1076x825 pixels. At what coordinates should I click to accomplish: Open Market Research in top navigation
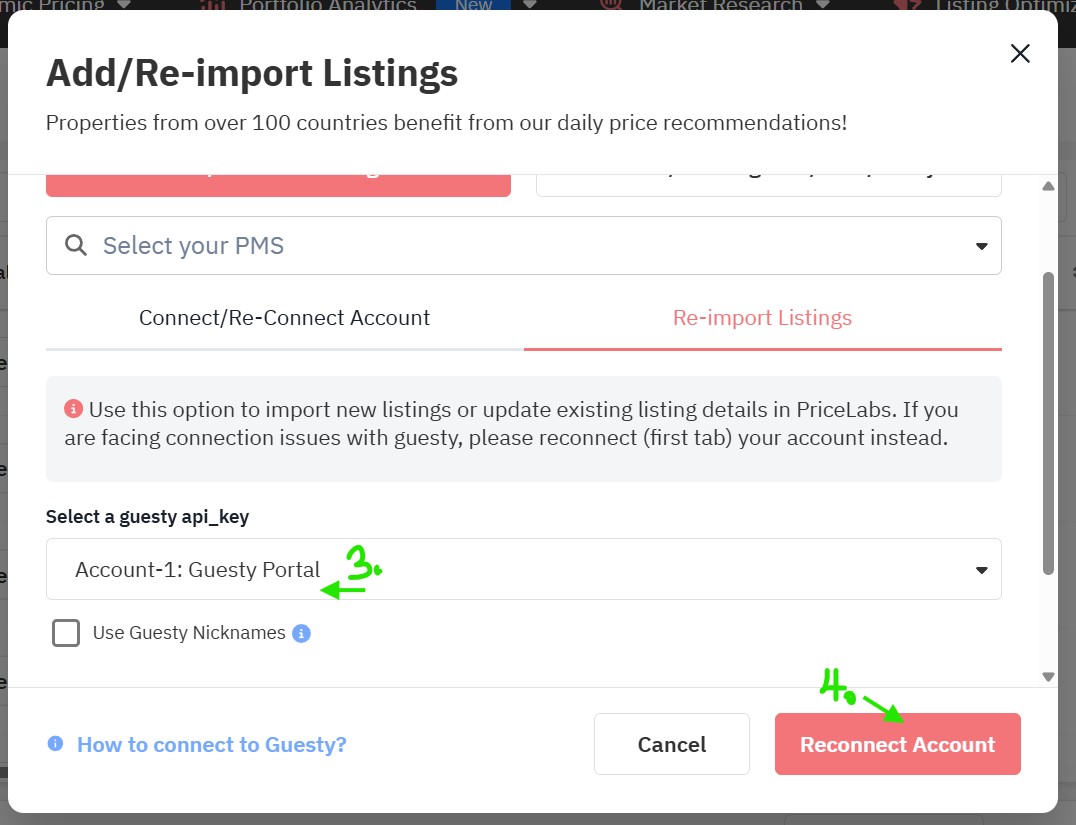720,5
